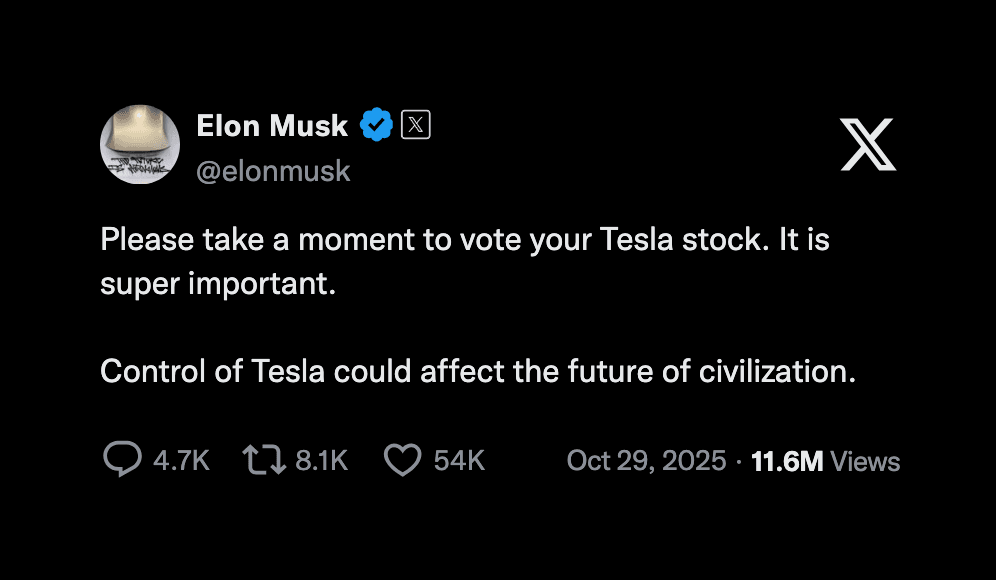
Task: Click the tweet body to open the post
Action: [470, 305]
